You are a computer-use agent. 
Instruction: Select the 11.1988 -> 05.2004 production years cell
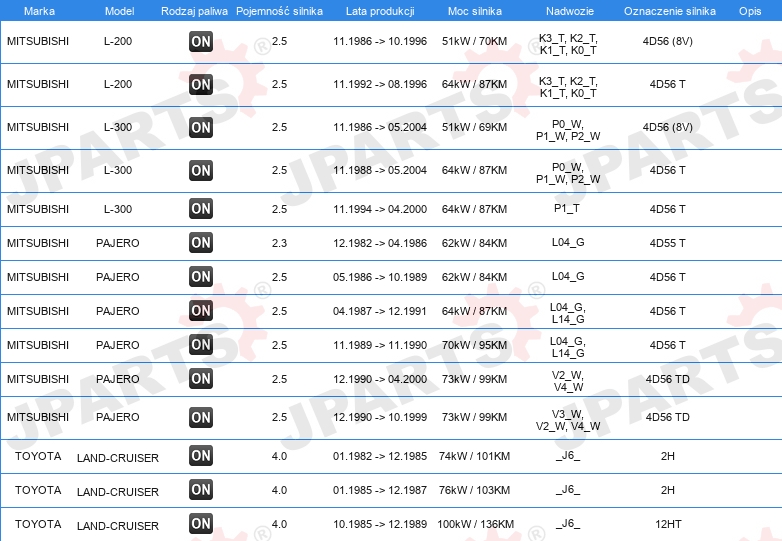(380, 170)
